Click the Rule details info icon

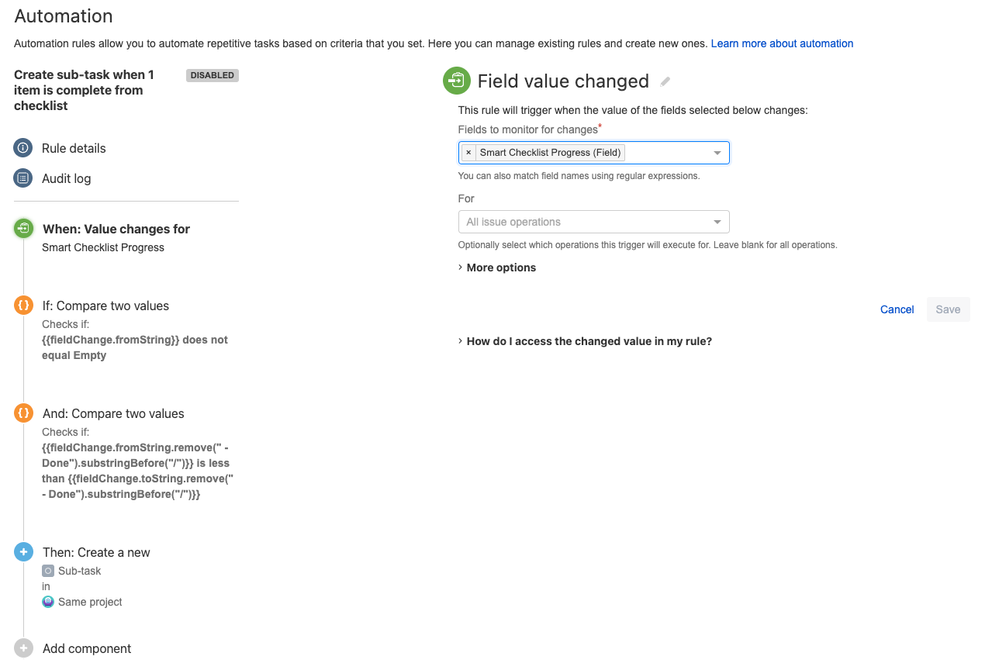coord(23,148)
